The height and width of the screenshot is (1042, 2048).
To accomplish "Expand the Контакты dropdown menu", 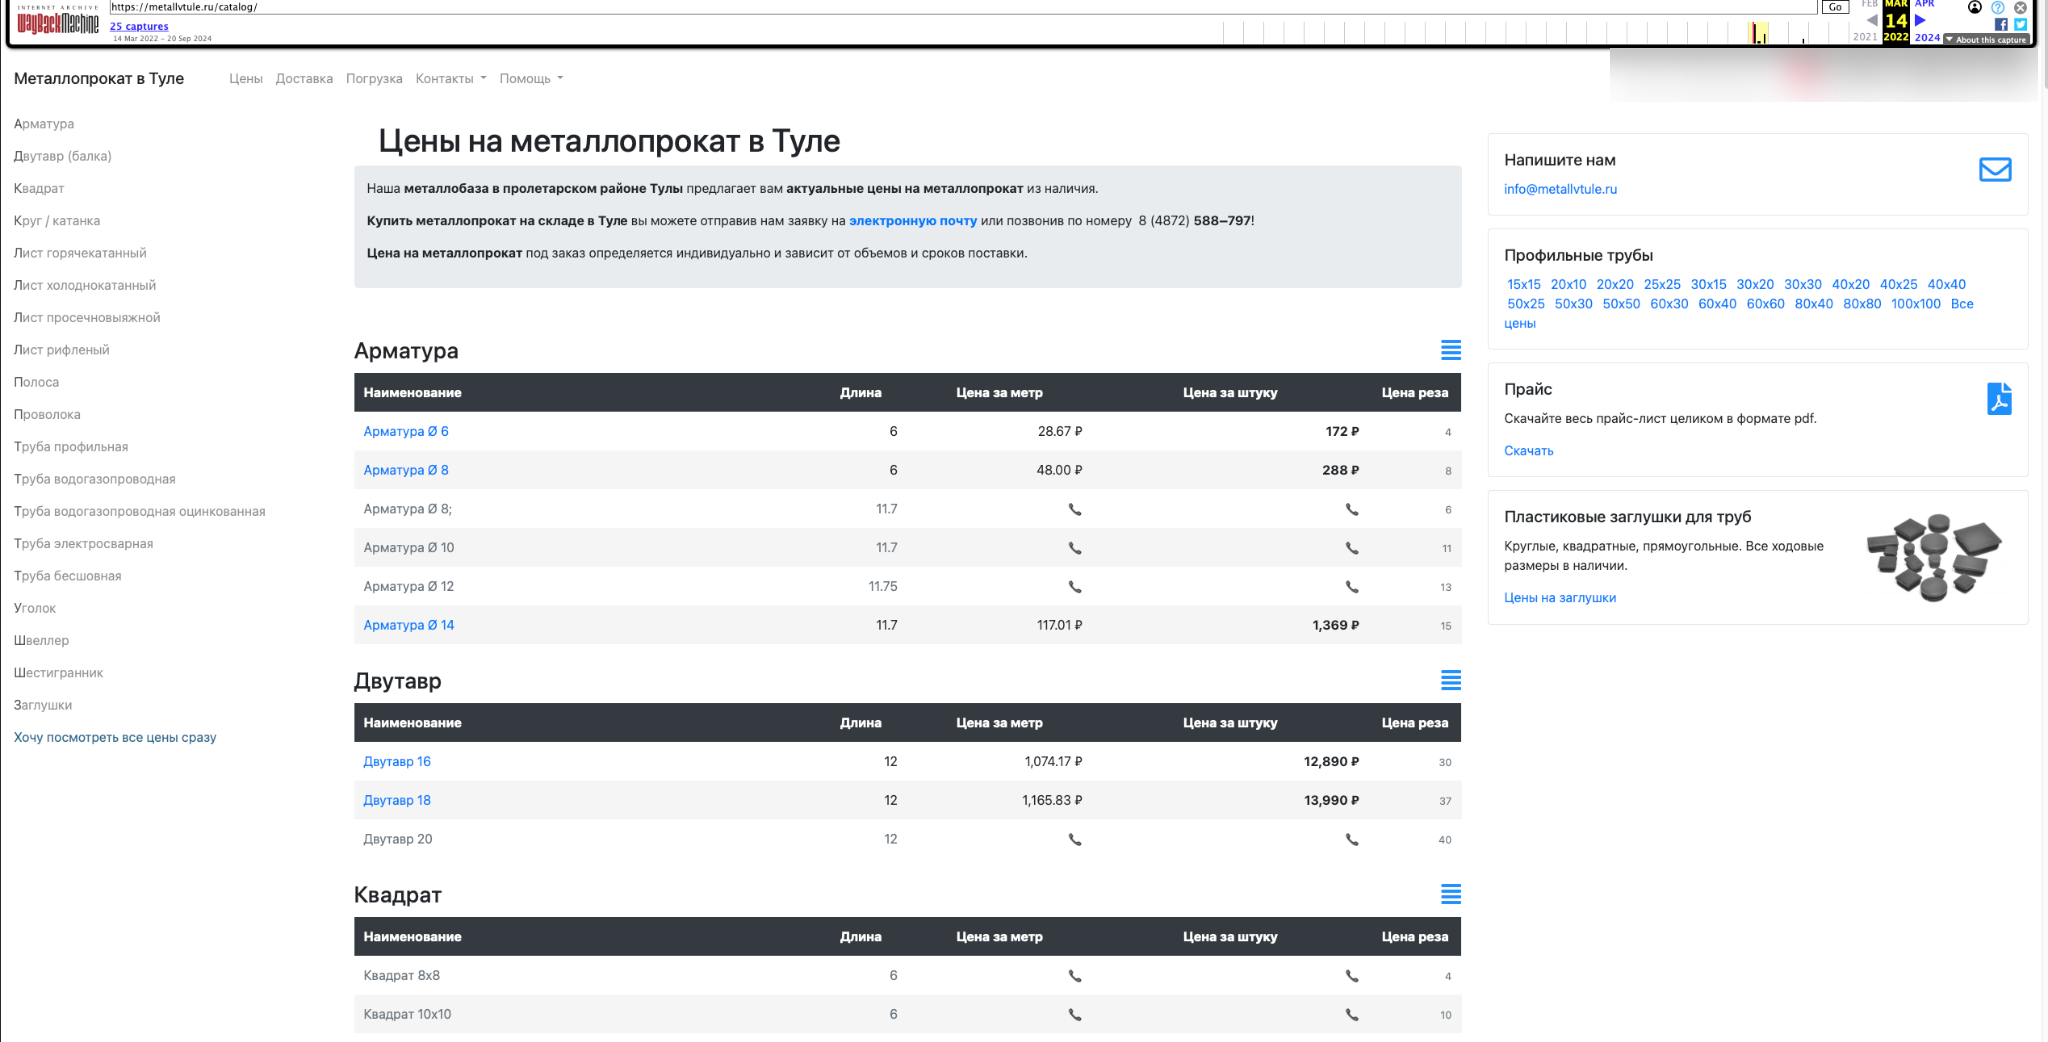I will point(451,79).
